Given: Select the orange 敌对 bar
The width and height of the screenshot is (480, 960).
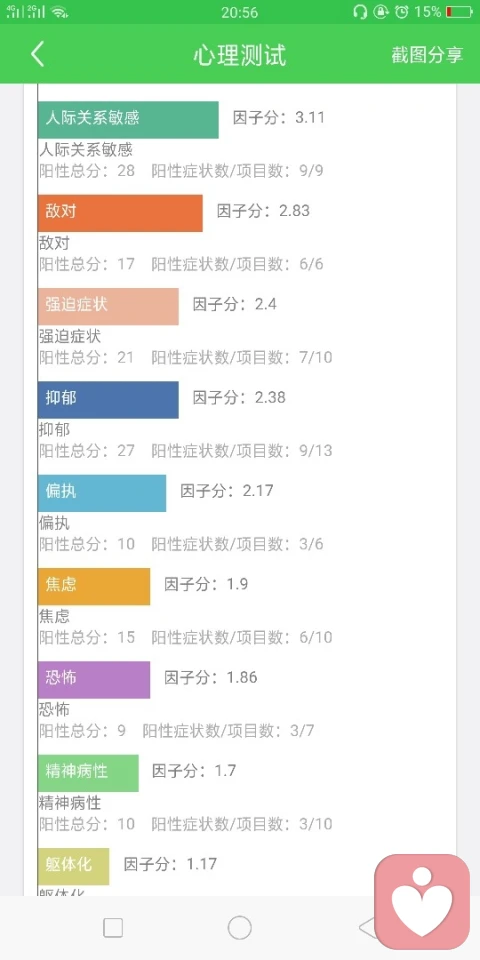Looking at the screenshot, I should click(x=120, y=213).
